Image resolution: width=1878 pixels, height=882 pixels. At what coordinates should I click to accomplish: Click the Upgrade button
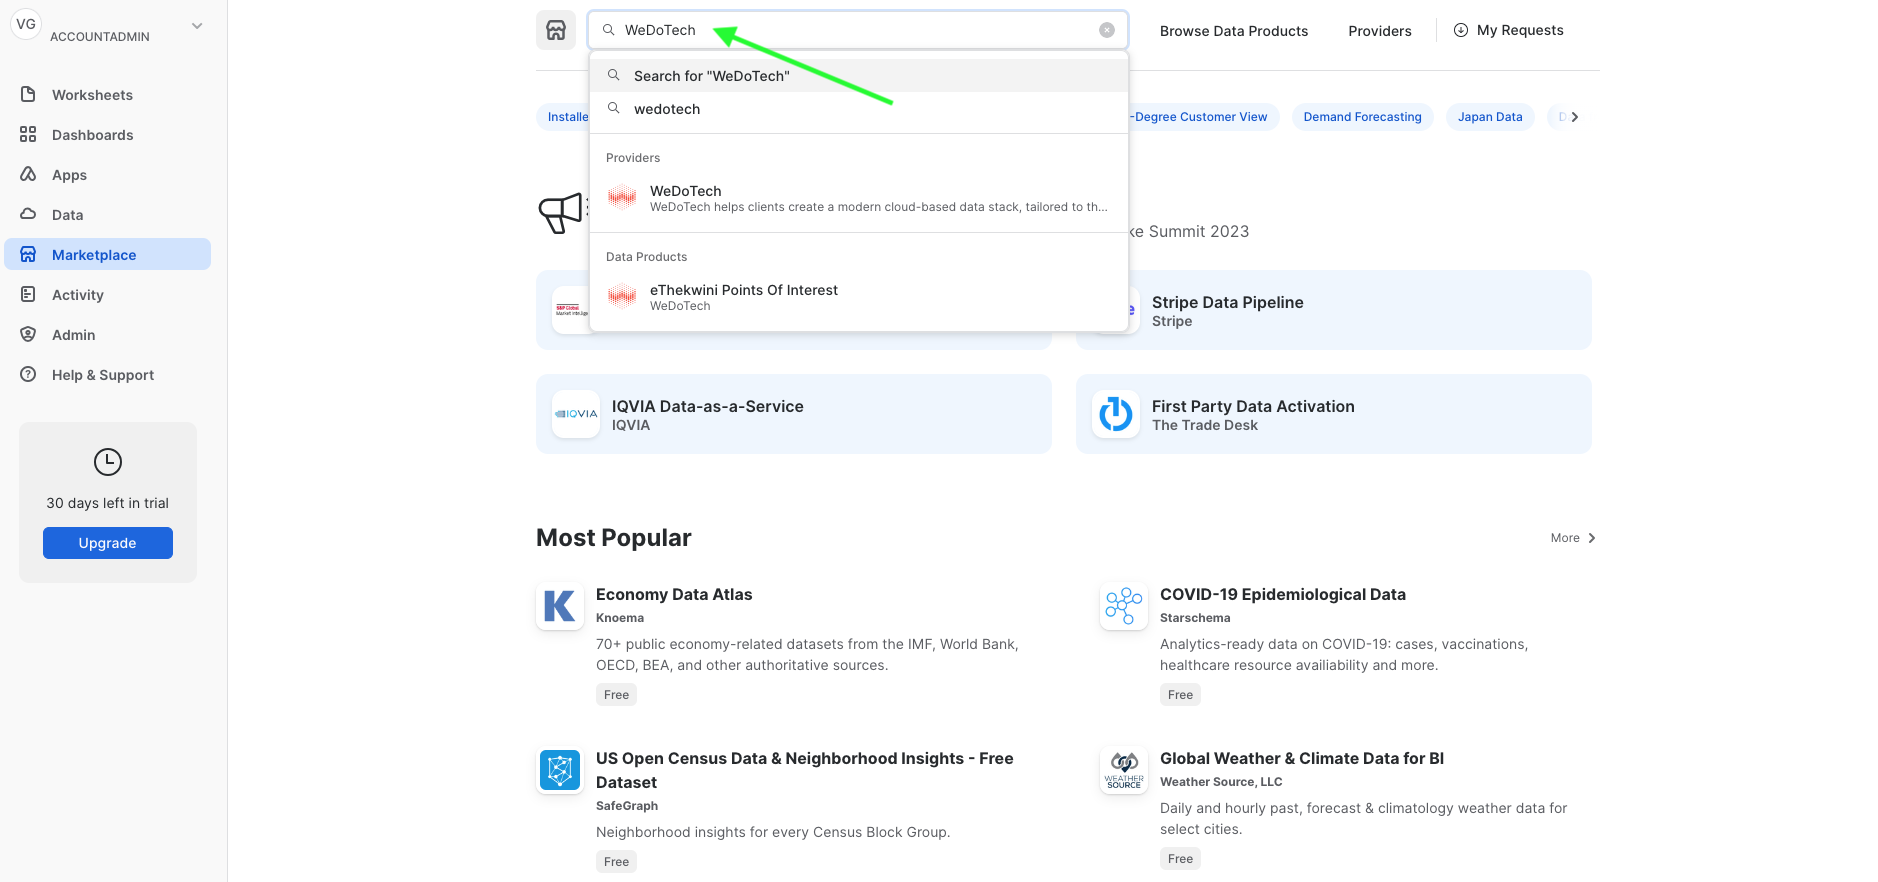point(108,543)
